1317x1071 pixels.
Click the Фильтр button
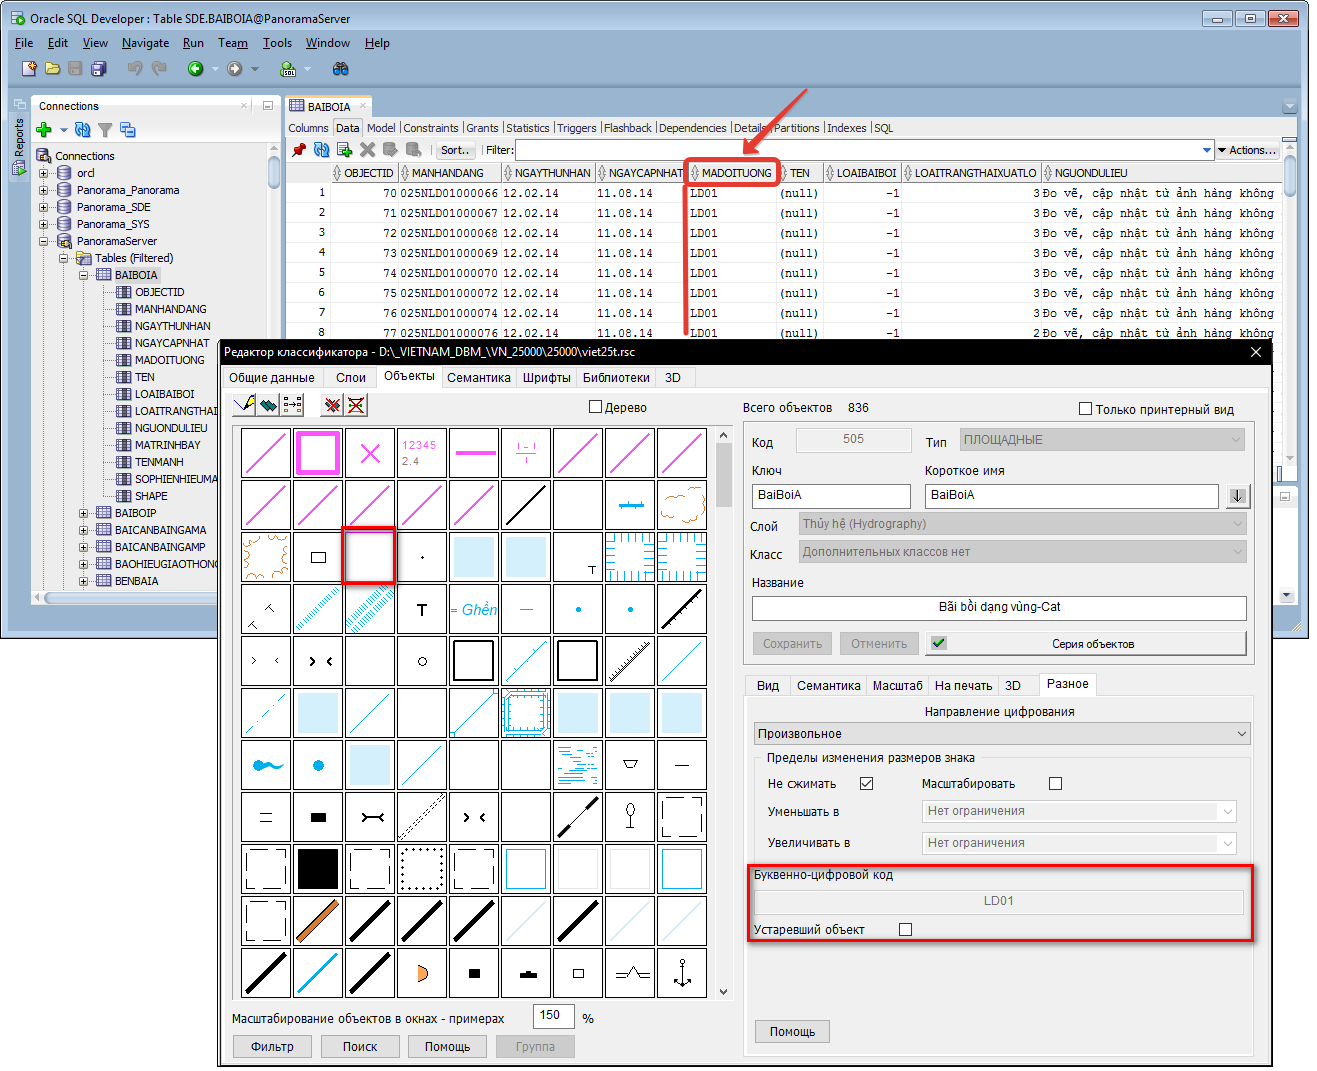[272, 1047]
